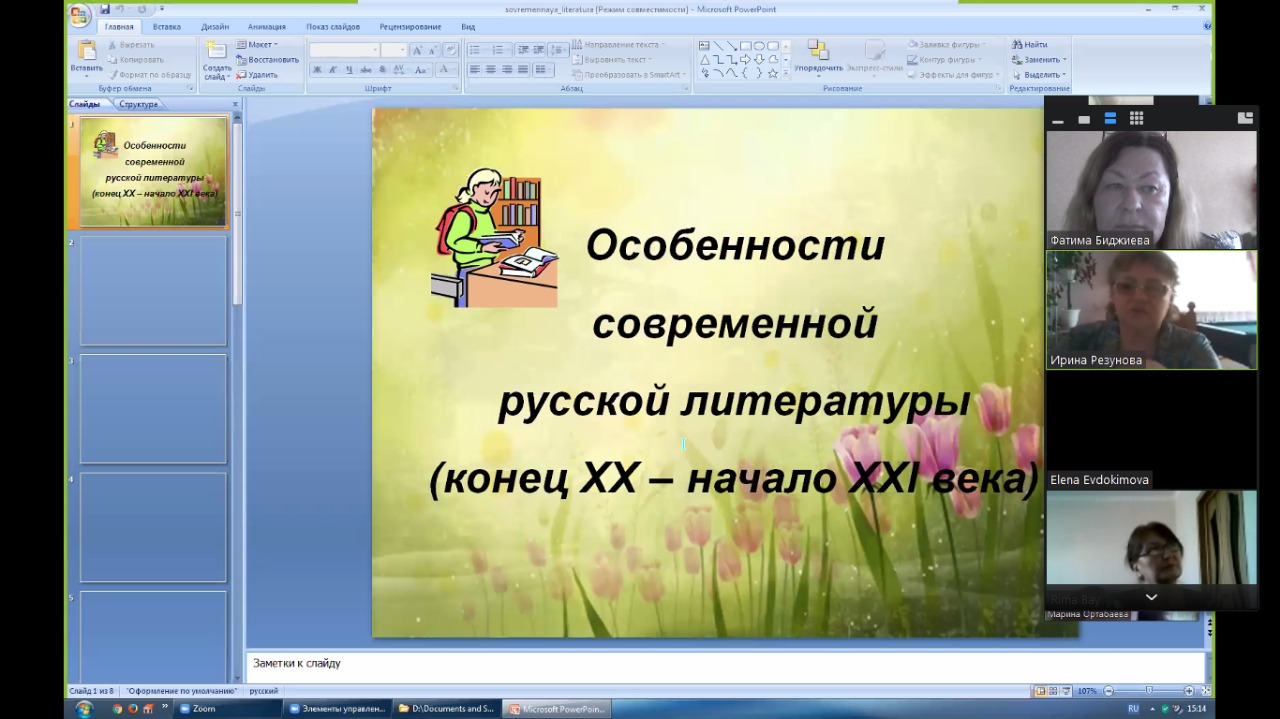
Task: Click the increase font size icon
Action: (417, 50)
